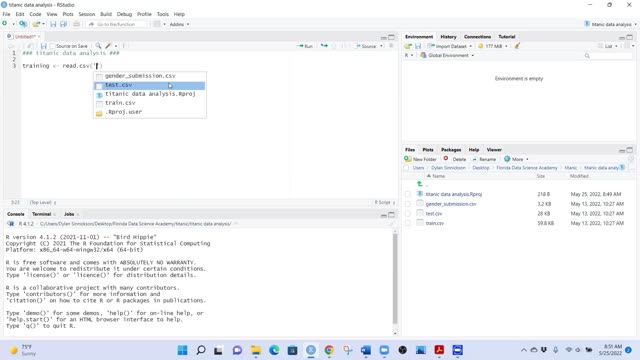Open train.csv link in Files pane
The width and height of the screenshot is (640, 360).
pyautogui.click(x=434, y=223)
